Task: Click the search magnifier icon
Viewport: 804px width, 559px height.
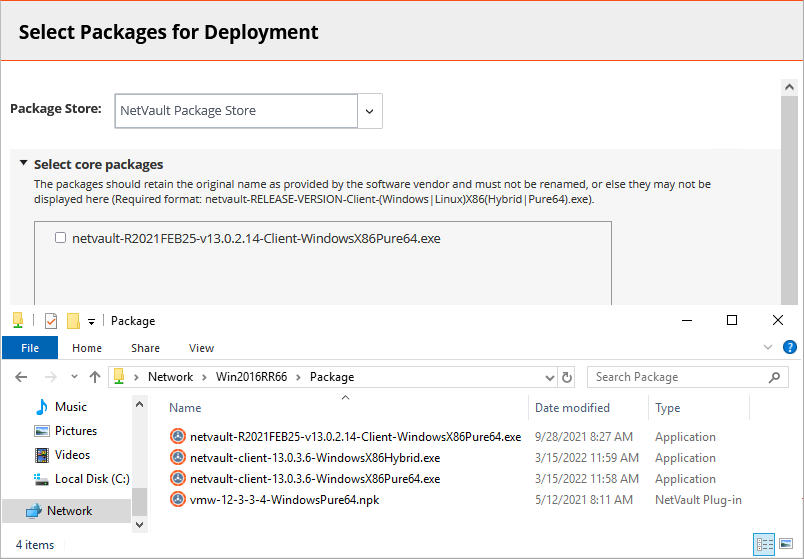Action: click(774, 377)
